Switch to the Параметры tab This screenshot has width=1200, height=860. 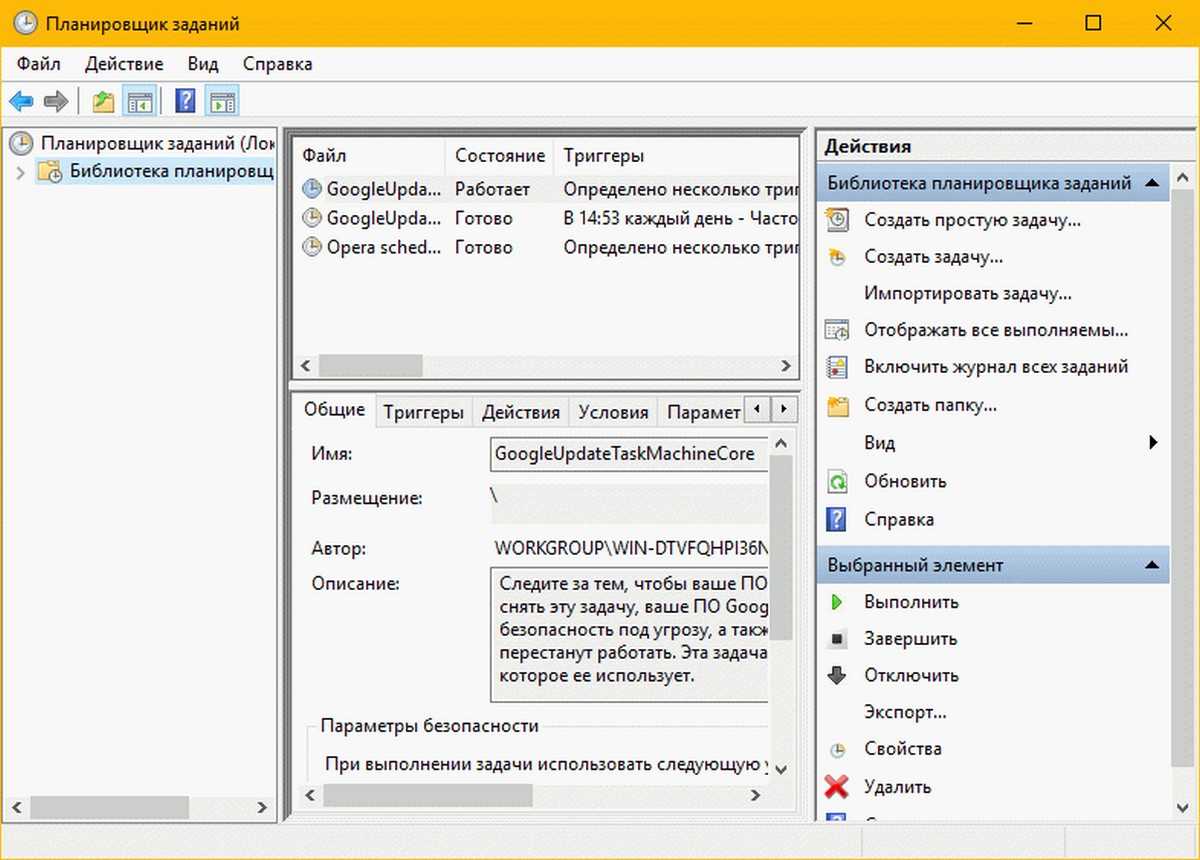703,412
